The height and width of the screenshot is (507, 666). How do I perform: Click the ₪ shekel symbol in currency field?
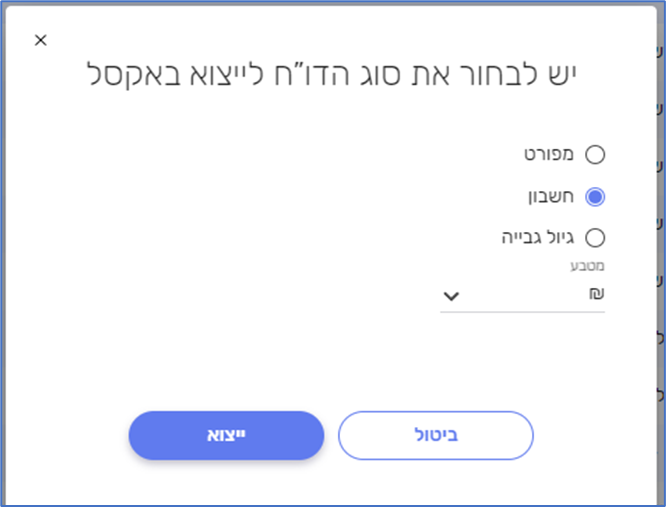(x=598, y=294)
